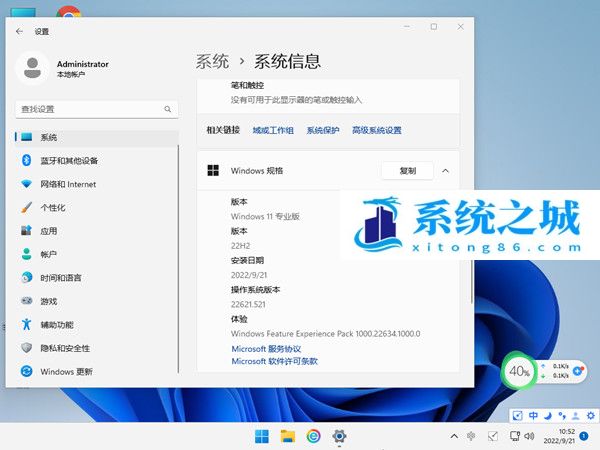
Task: Click the 隐私和安全性 shield icon
Action: click(26, 348)
